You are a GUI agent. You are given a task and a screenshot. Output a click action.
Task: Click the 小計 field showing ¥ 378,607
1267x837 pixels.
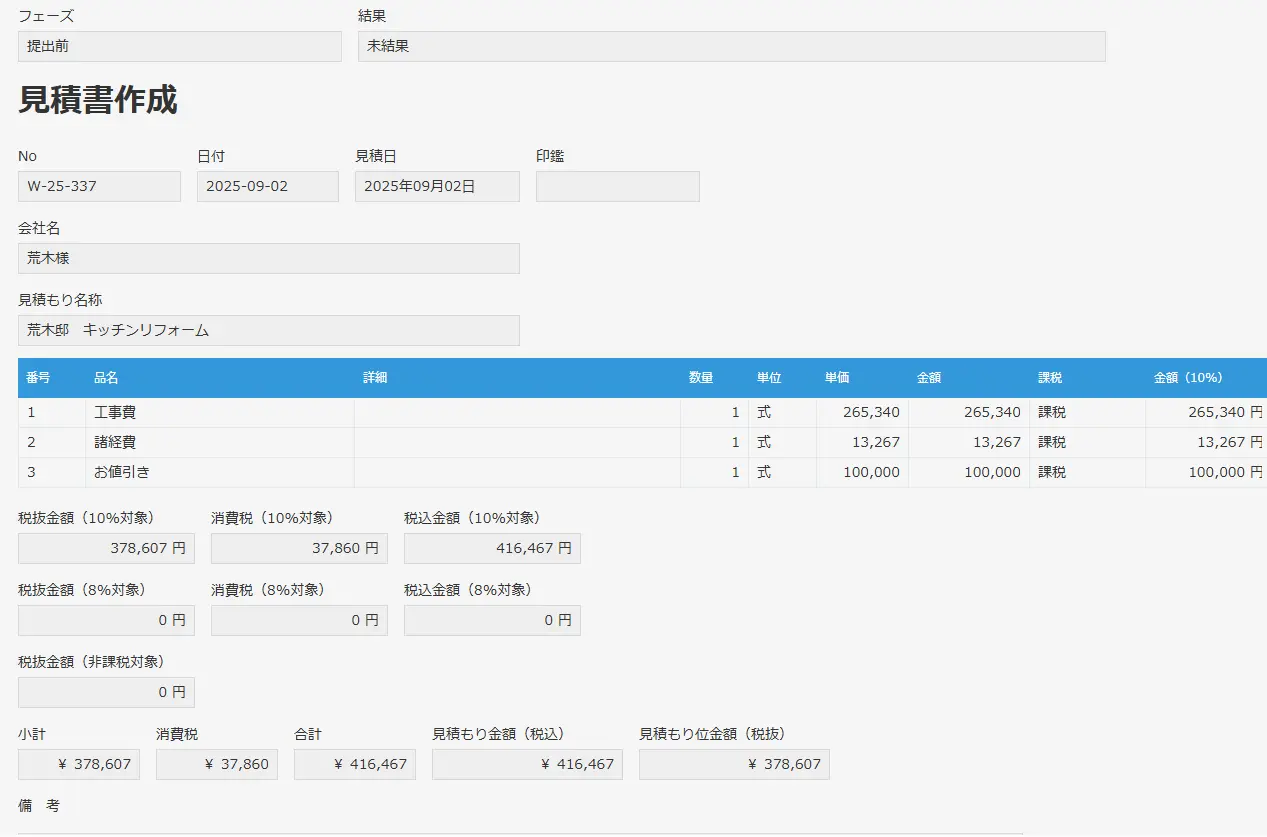[79, 764]
